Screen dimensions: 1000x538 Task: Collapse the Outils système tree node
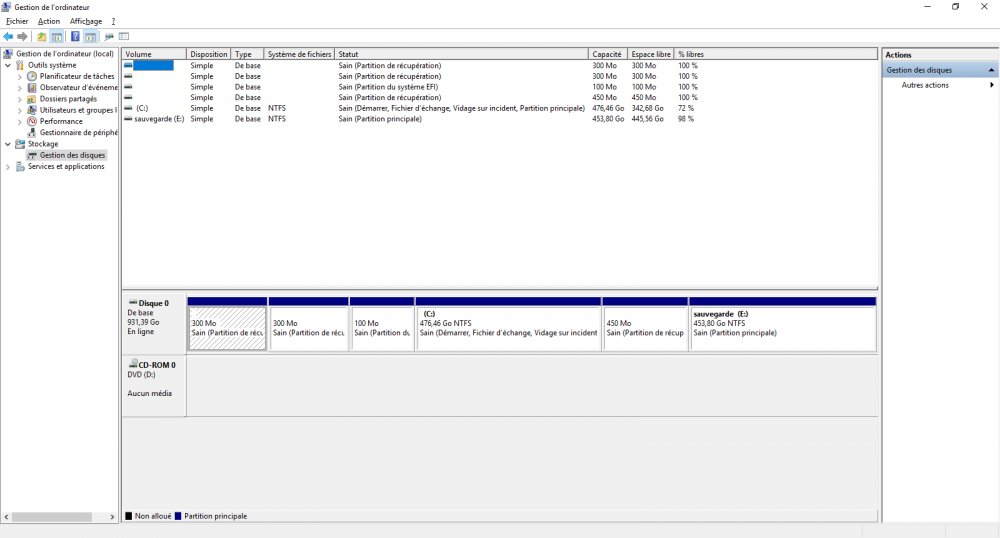[9, 65]
